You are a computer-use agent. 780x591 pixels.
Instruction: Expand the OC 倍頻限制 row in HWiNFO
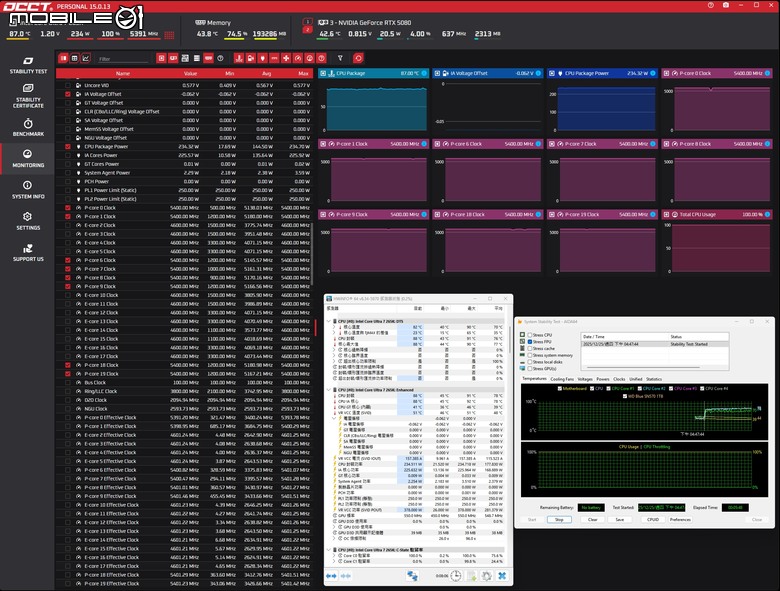coord(334,538)
